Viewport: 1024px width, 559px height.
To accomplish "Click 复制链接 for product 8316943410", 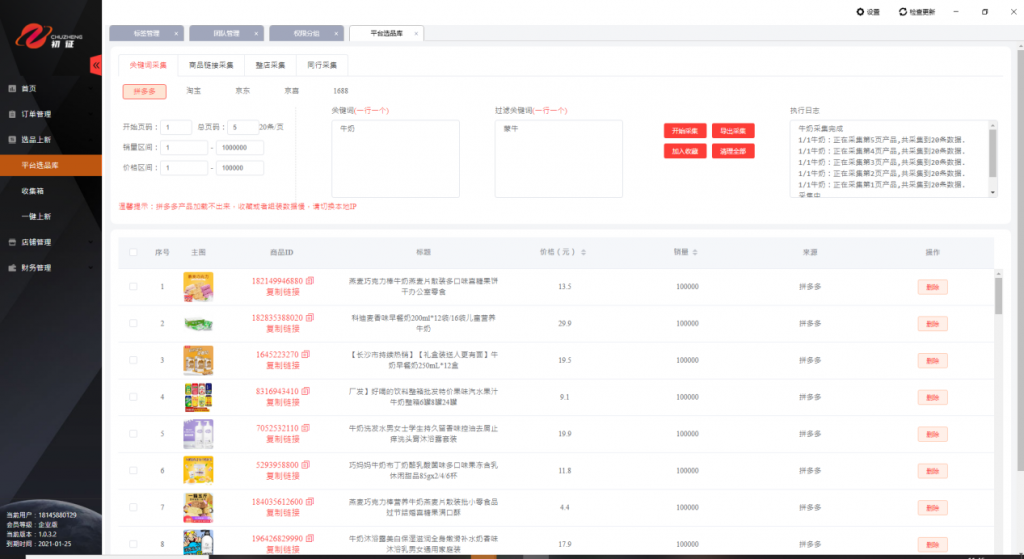I will pyautogui.click(x=283, y=402).
